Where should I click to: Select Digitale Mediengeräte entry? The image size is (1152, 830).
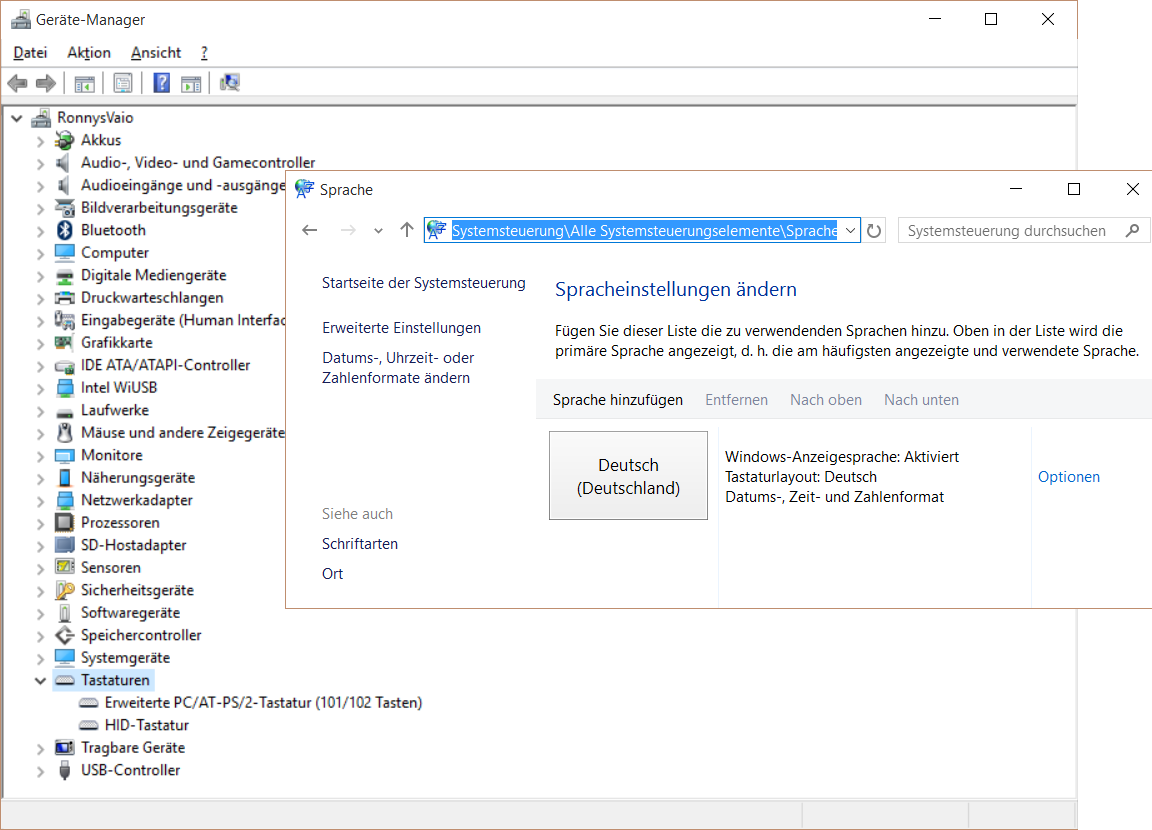click(154, 275)
